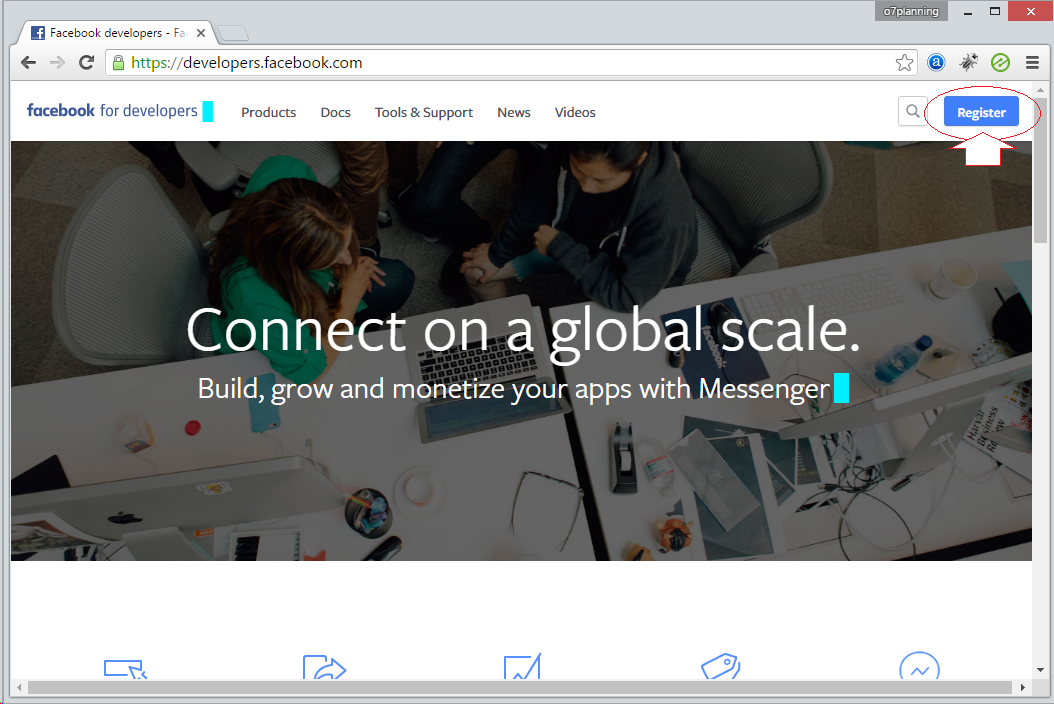Reload the page with the refresh icon

pos(86,63)
